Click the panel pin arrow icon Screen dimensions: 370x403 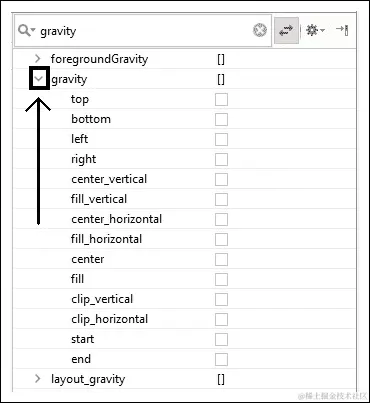342,30
